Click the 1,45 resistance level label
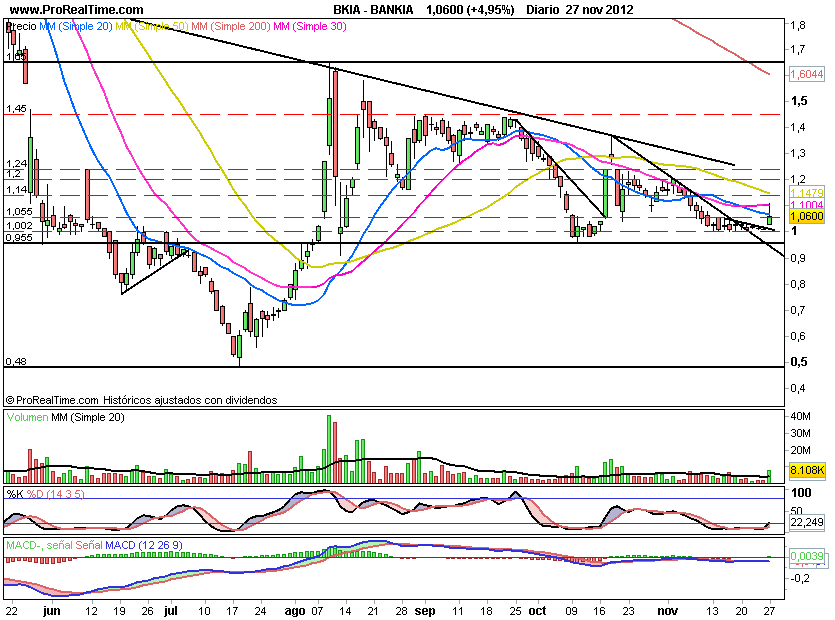Viewport: 835px width, 620px height. pos(16,109)
